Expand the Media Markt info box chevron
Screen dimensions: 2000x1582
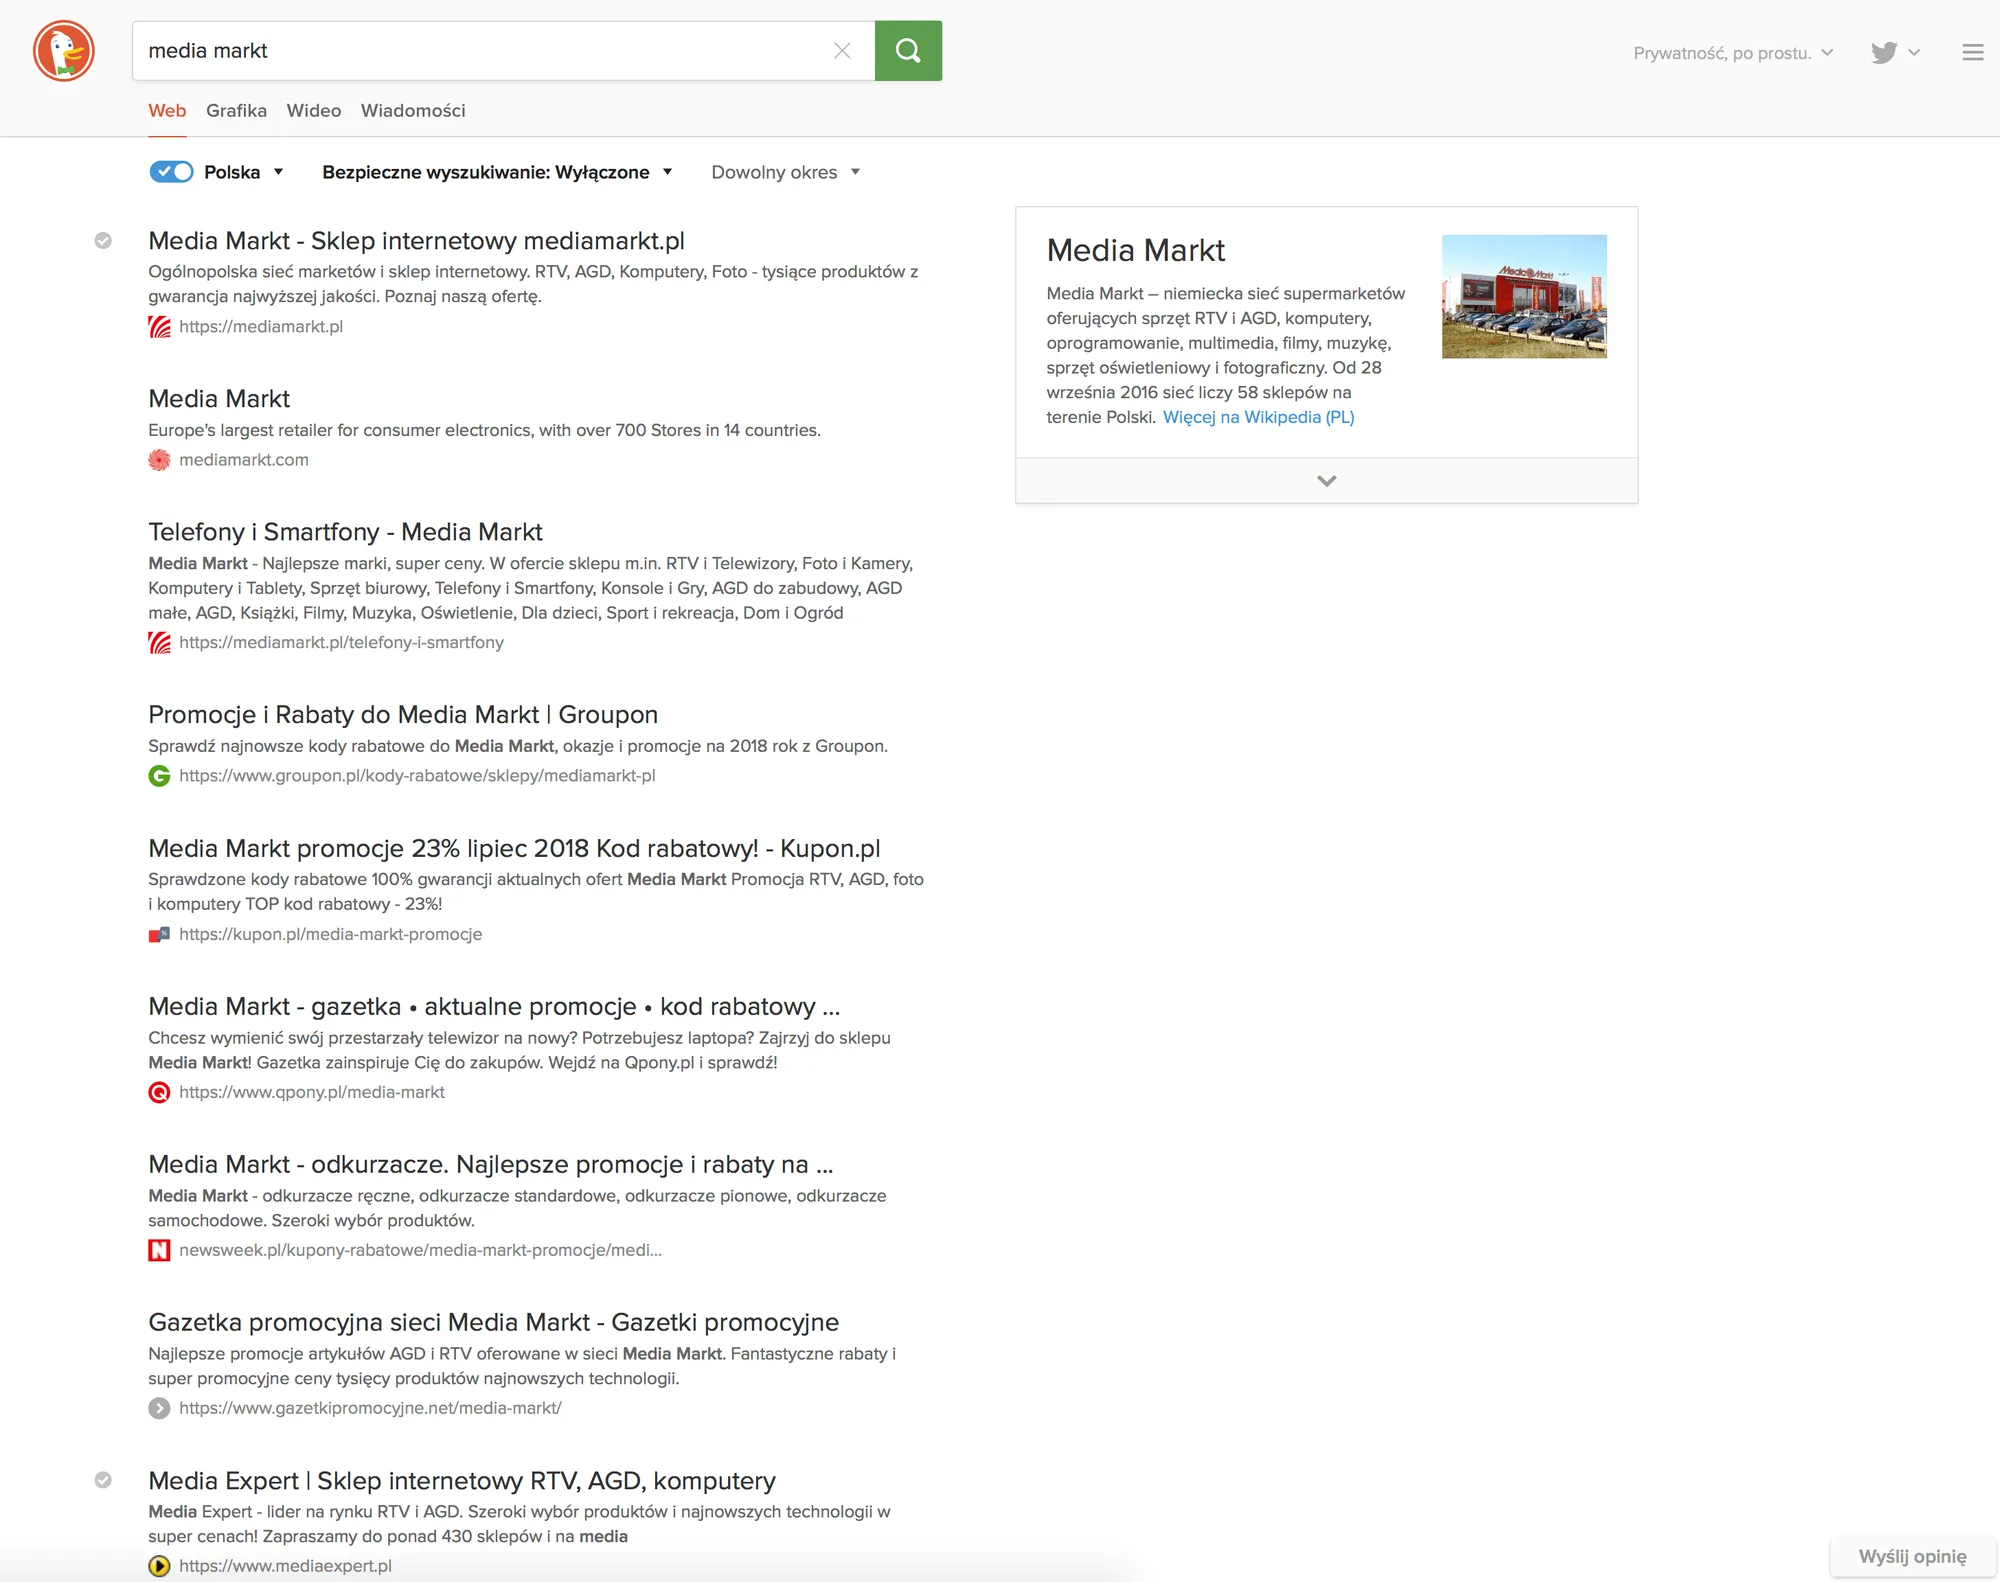1327,481
